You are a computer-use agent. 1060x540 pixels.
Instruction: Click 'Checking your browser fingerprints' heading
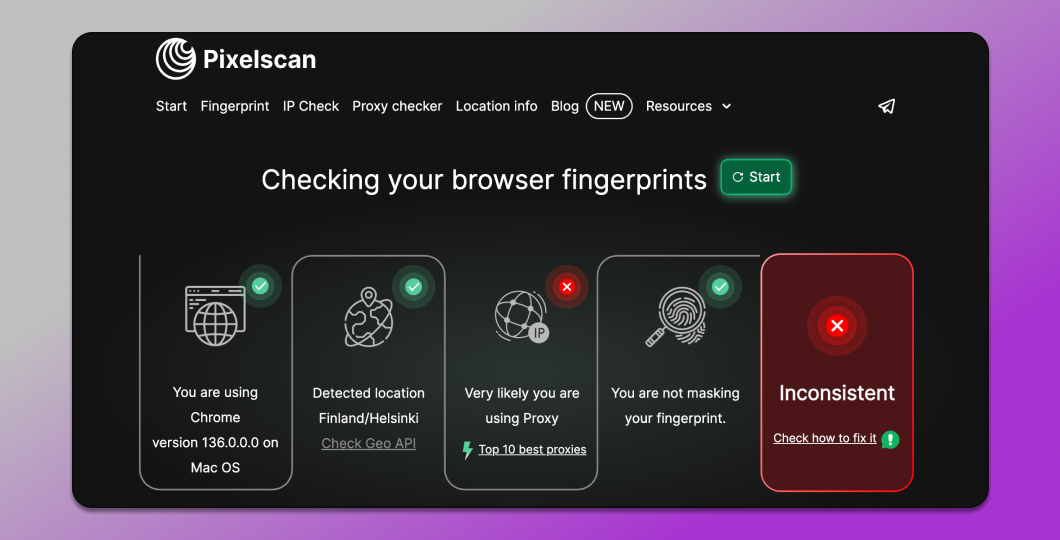[x=484, y=180]
